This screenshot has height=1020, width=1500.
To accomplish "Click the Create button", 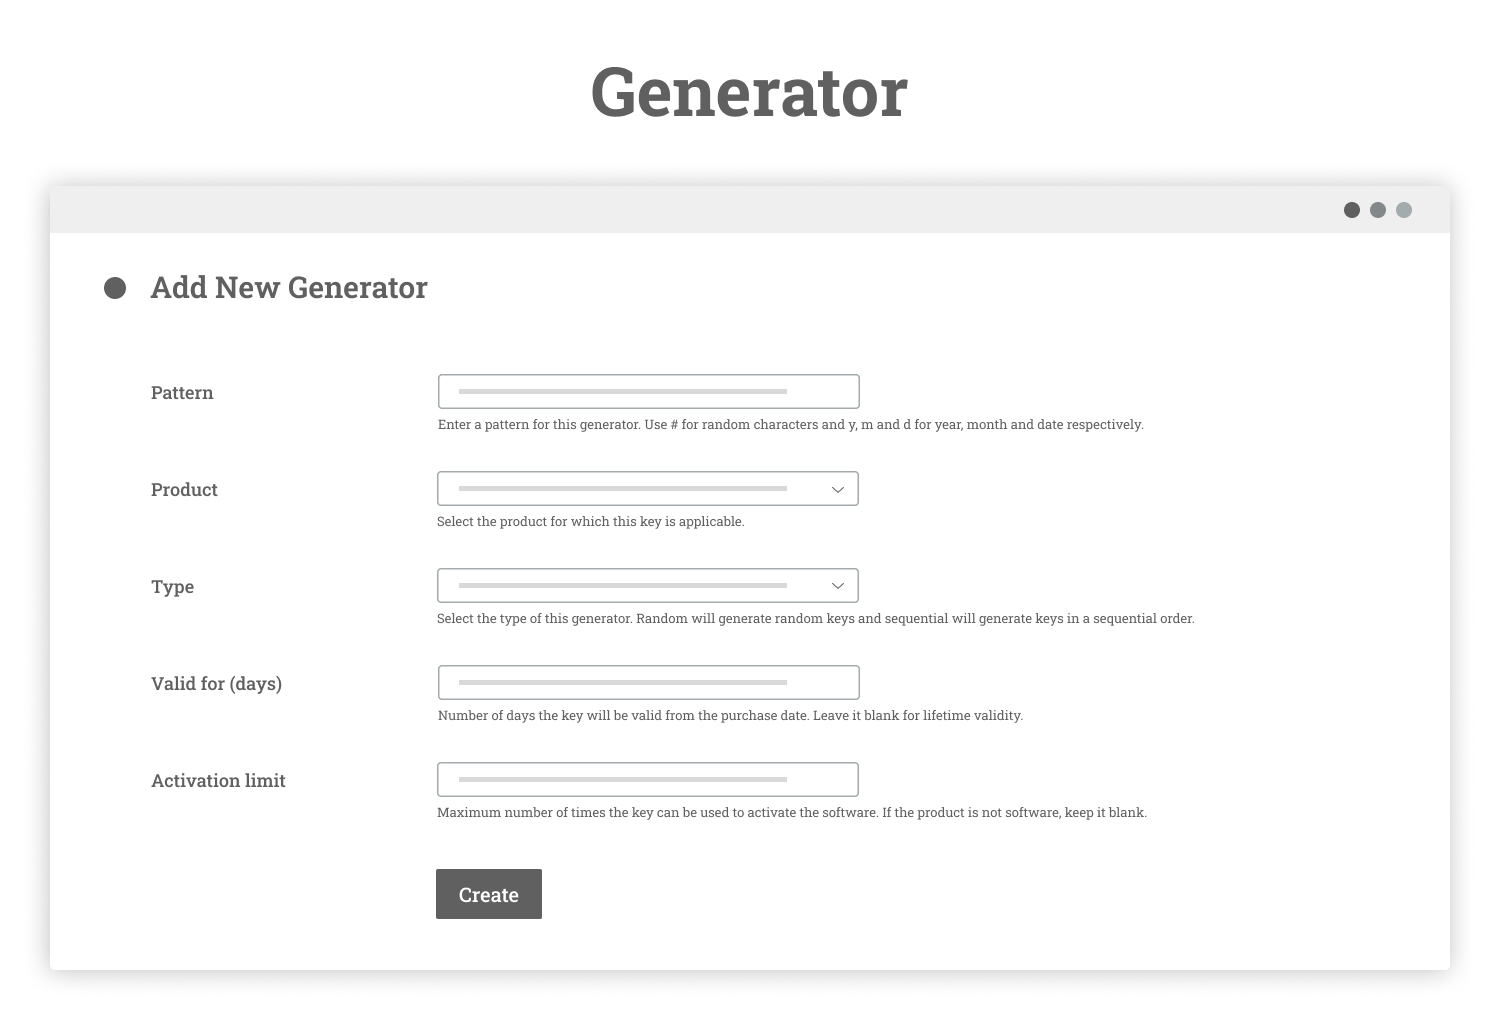I will click(x=489, y=894).
